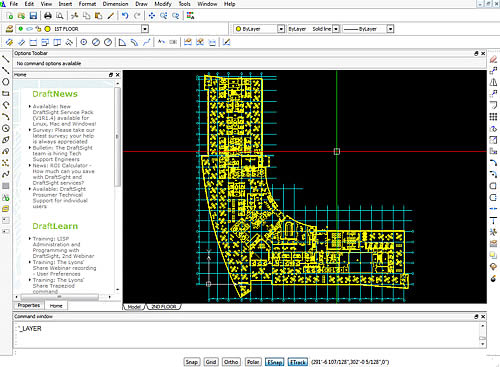Viewport: 500px width, 367px height.
Task: Save the drawing using the floppy disk icon
Action: pos(33,16)
